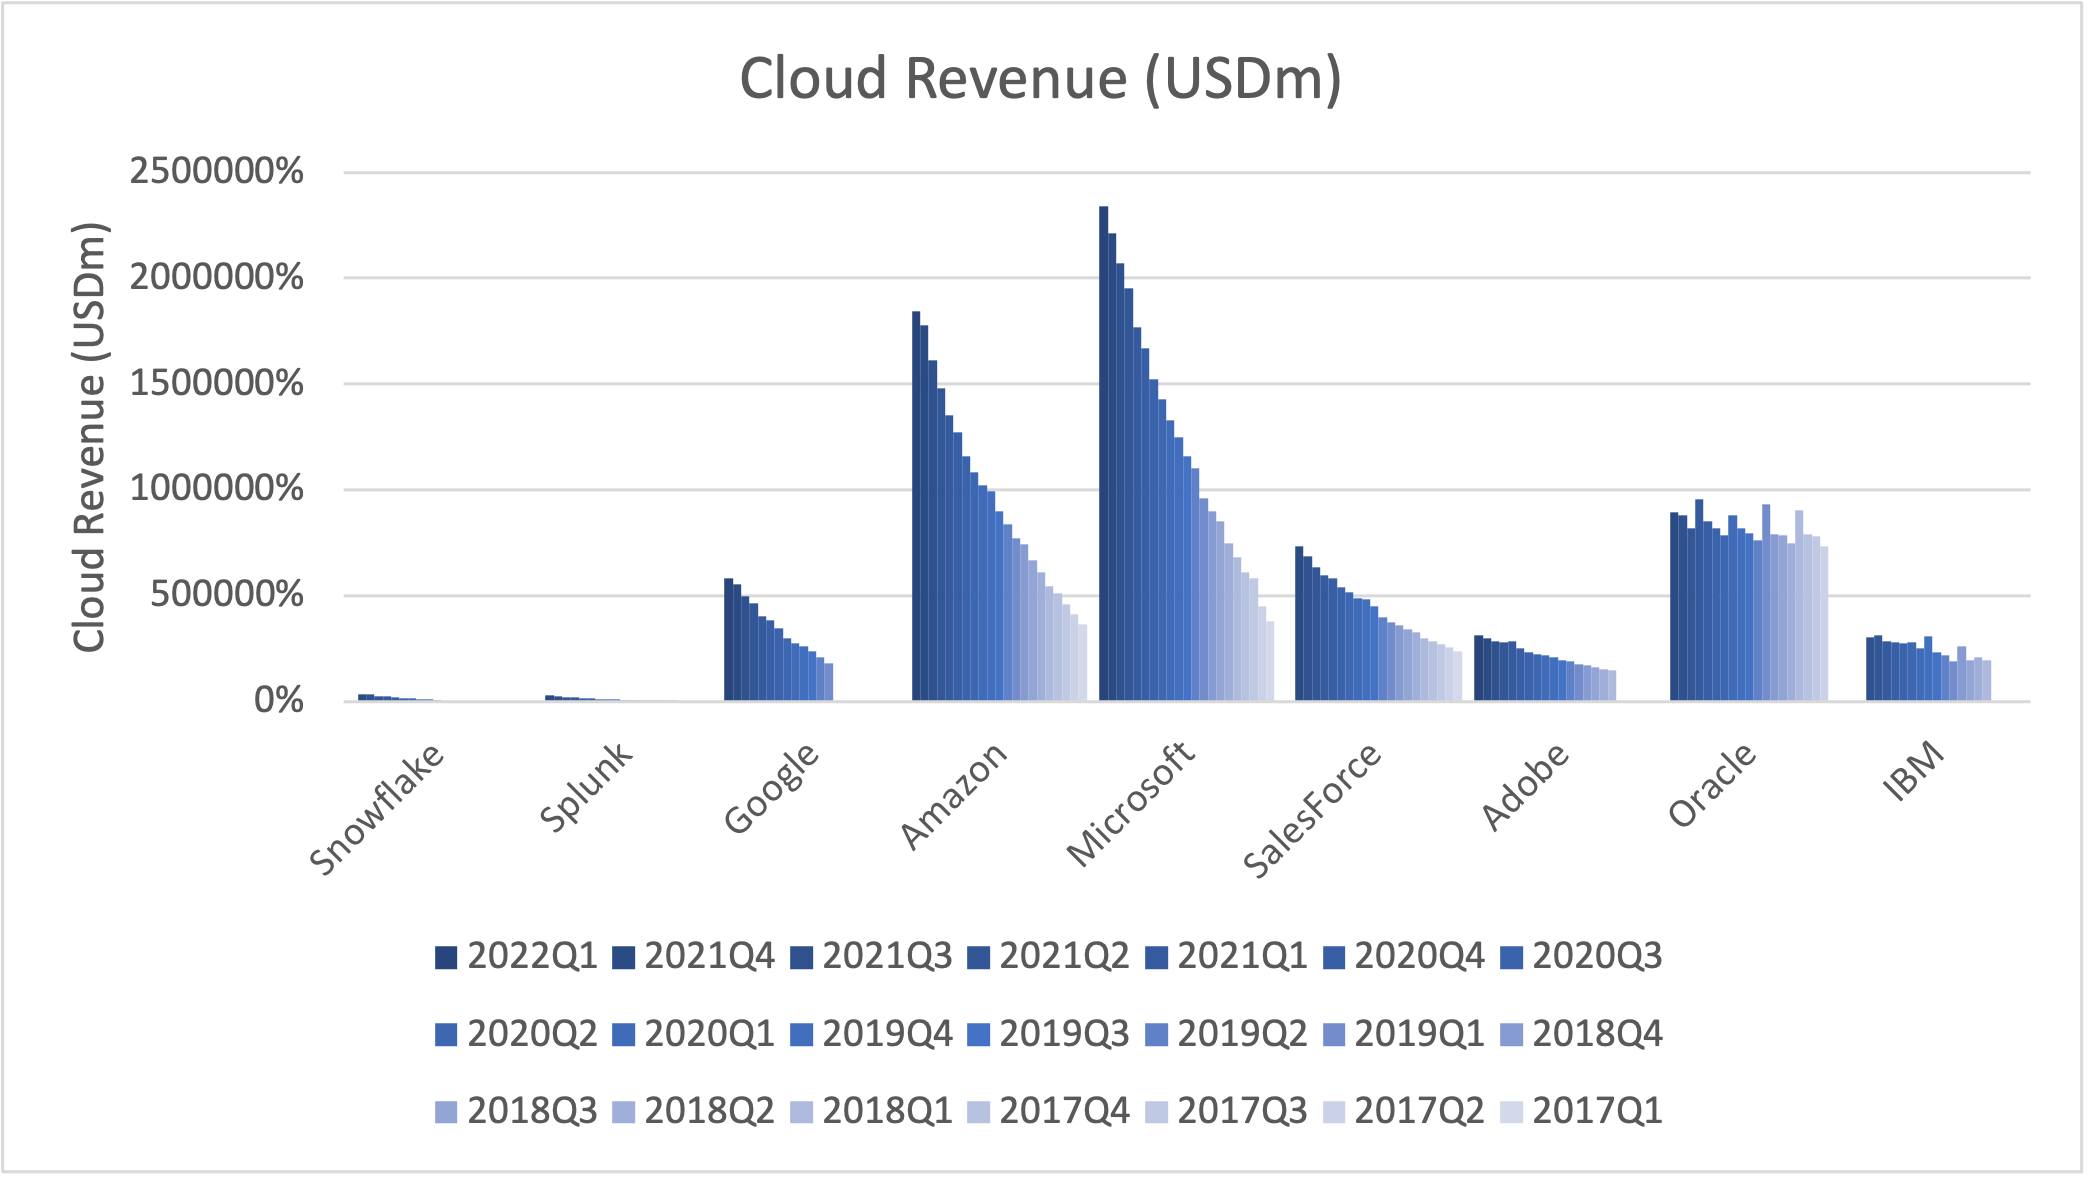
Task: Select the Microsoft category label
Action: point(1131,804)
